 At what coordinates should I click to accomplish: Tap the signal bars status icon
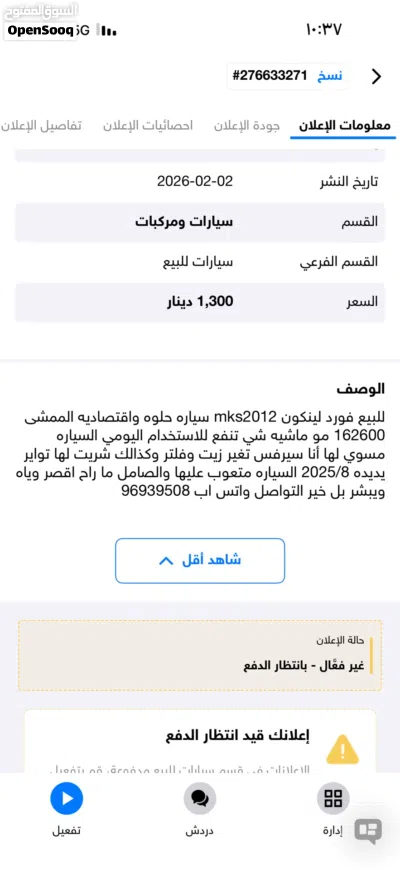107,31
